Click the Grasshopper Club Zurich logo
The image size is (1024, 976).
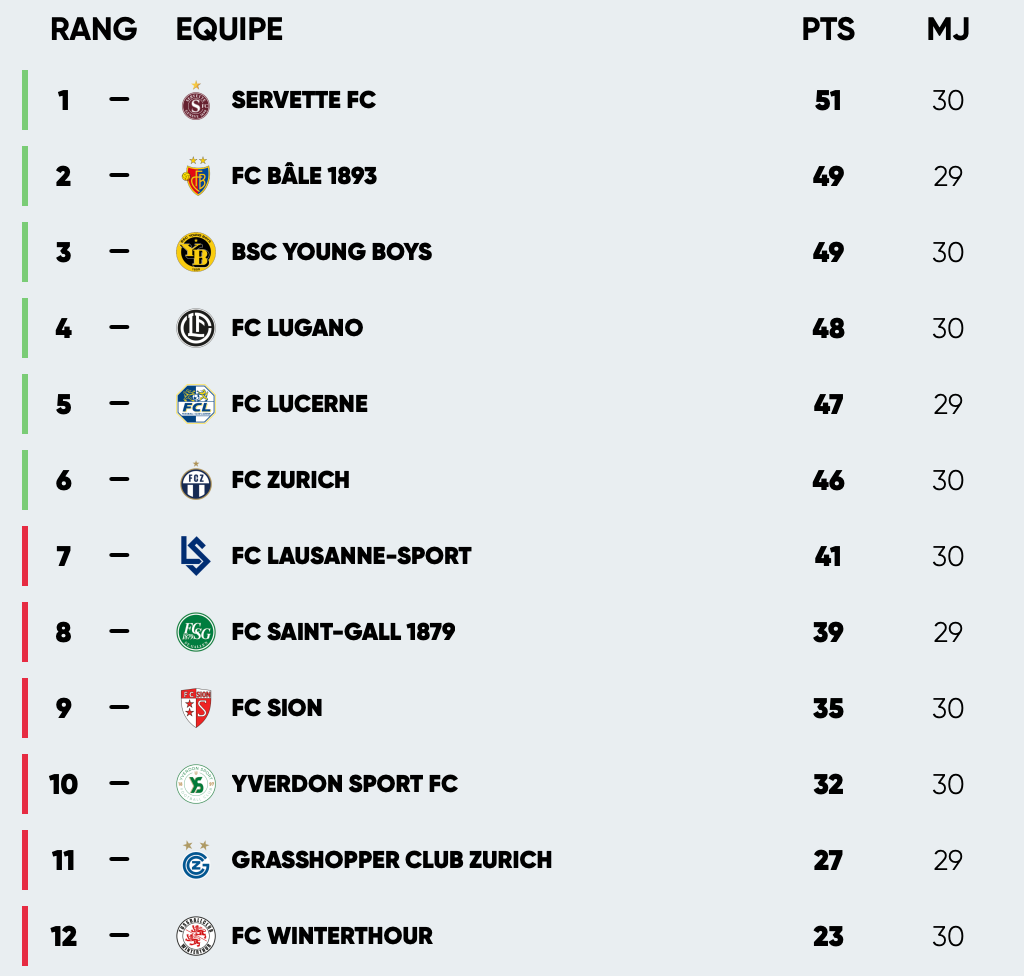196,860
